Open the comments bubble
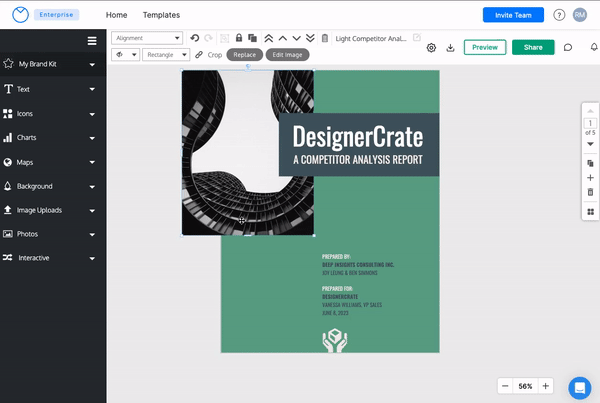 568,47
